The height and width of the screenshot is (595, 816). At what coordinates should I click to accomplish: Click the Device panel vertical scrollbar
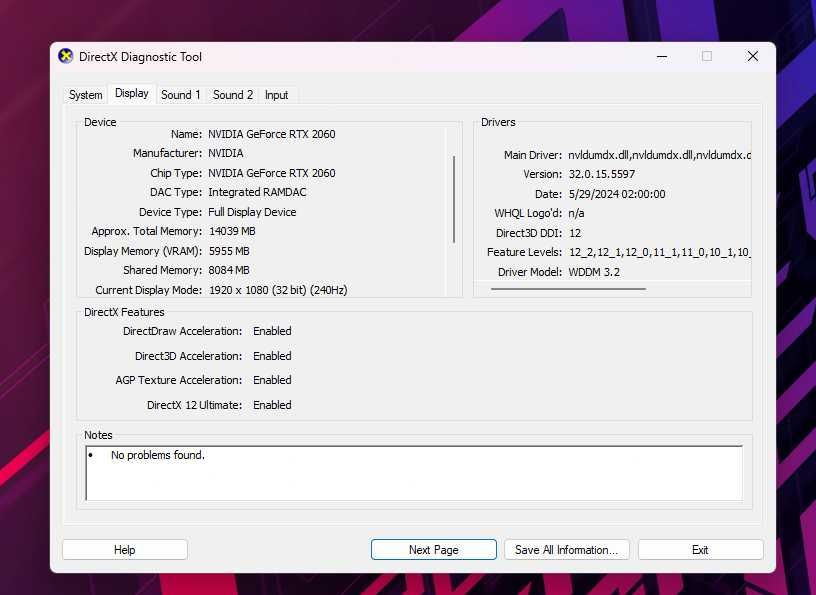tap(454, 199)
